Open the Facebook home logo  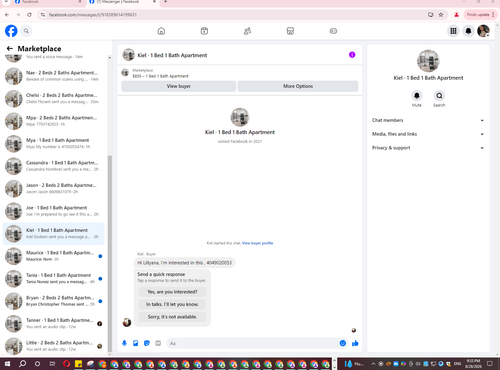coord(11,31)
